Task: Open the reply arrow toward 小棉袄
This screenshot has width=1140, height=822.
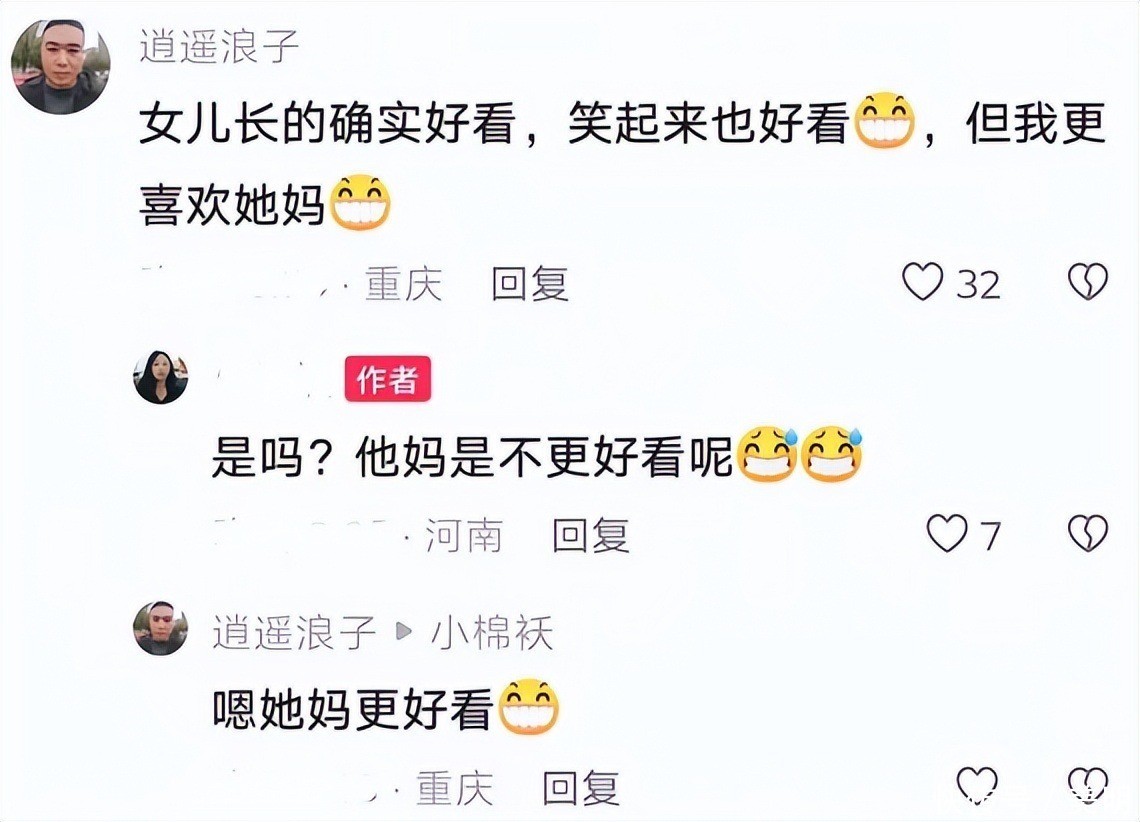Action: [404, 632]
